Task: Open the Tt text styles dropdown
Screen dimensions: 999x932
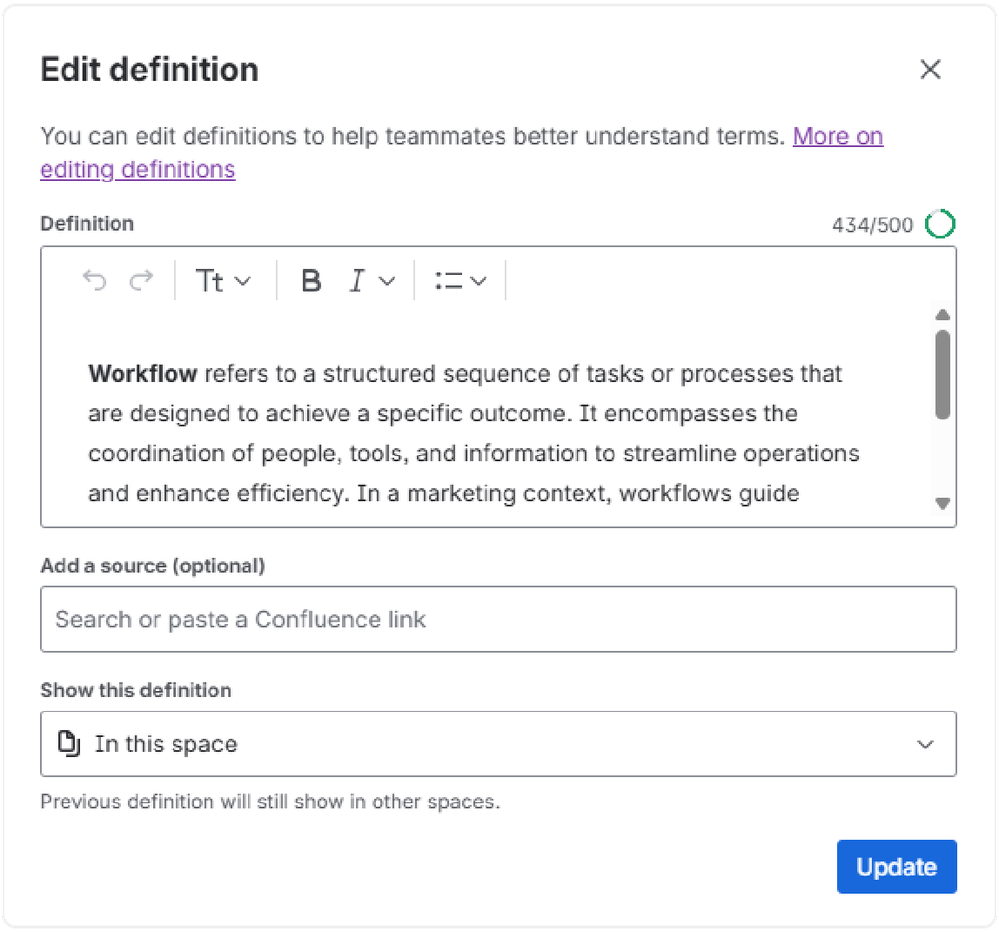Action: coord(223,282)
